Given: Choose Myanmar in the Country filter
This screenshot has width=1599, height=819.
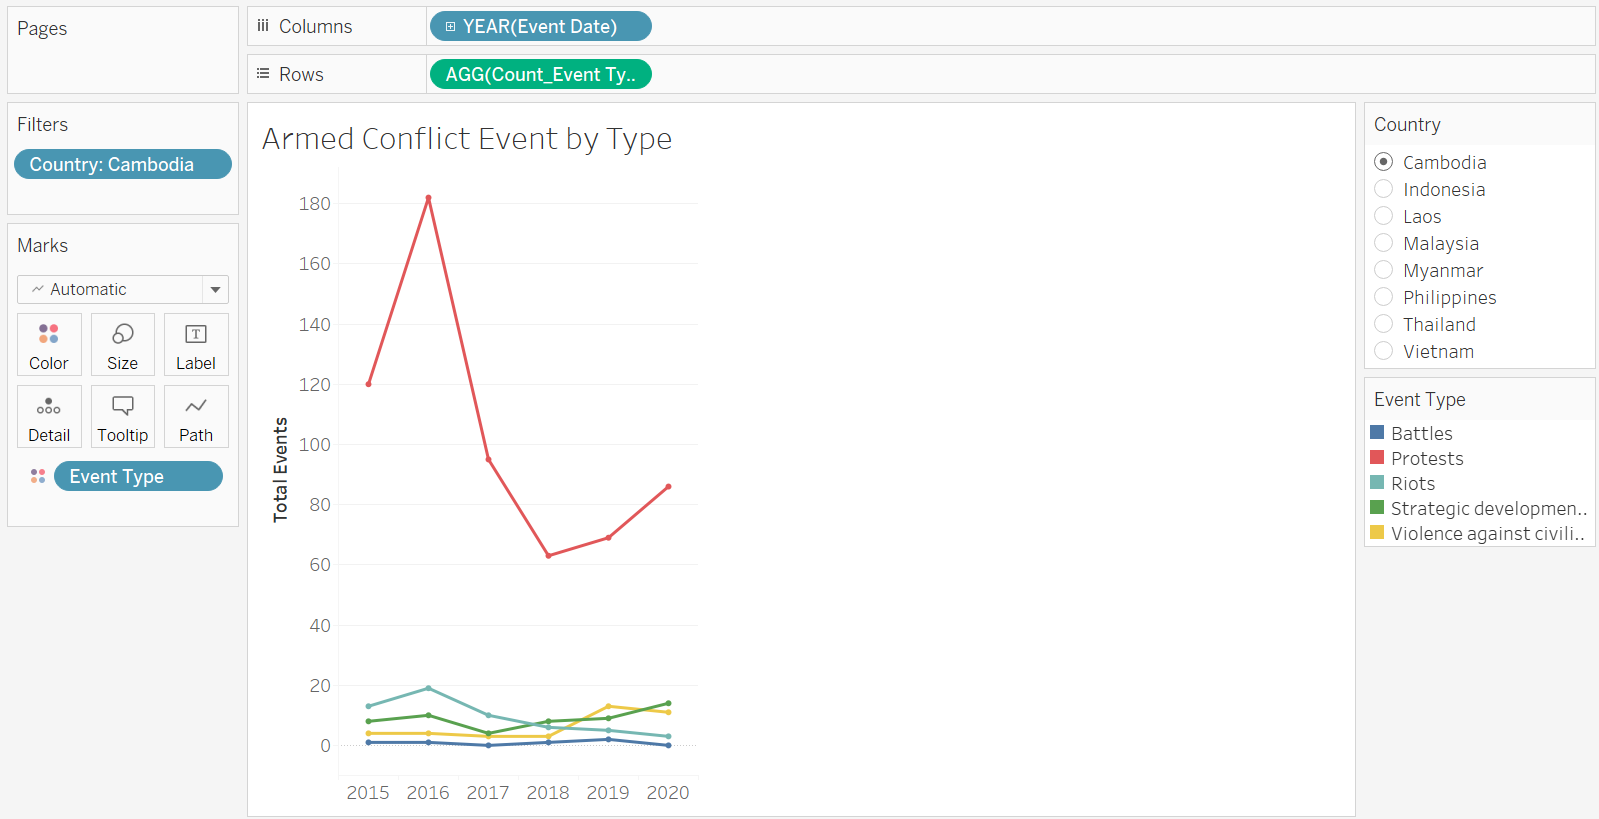Looking at the screenshot, I should click(x=1384, y=270).
